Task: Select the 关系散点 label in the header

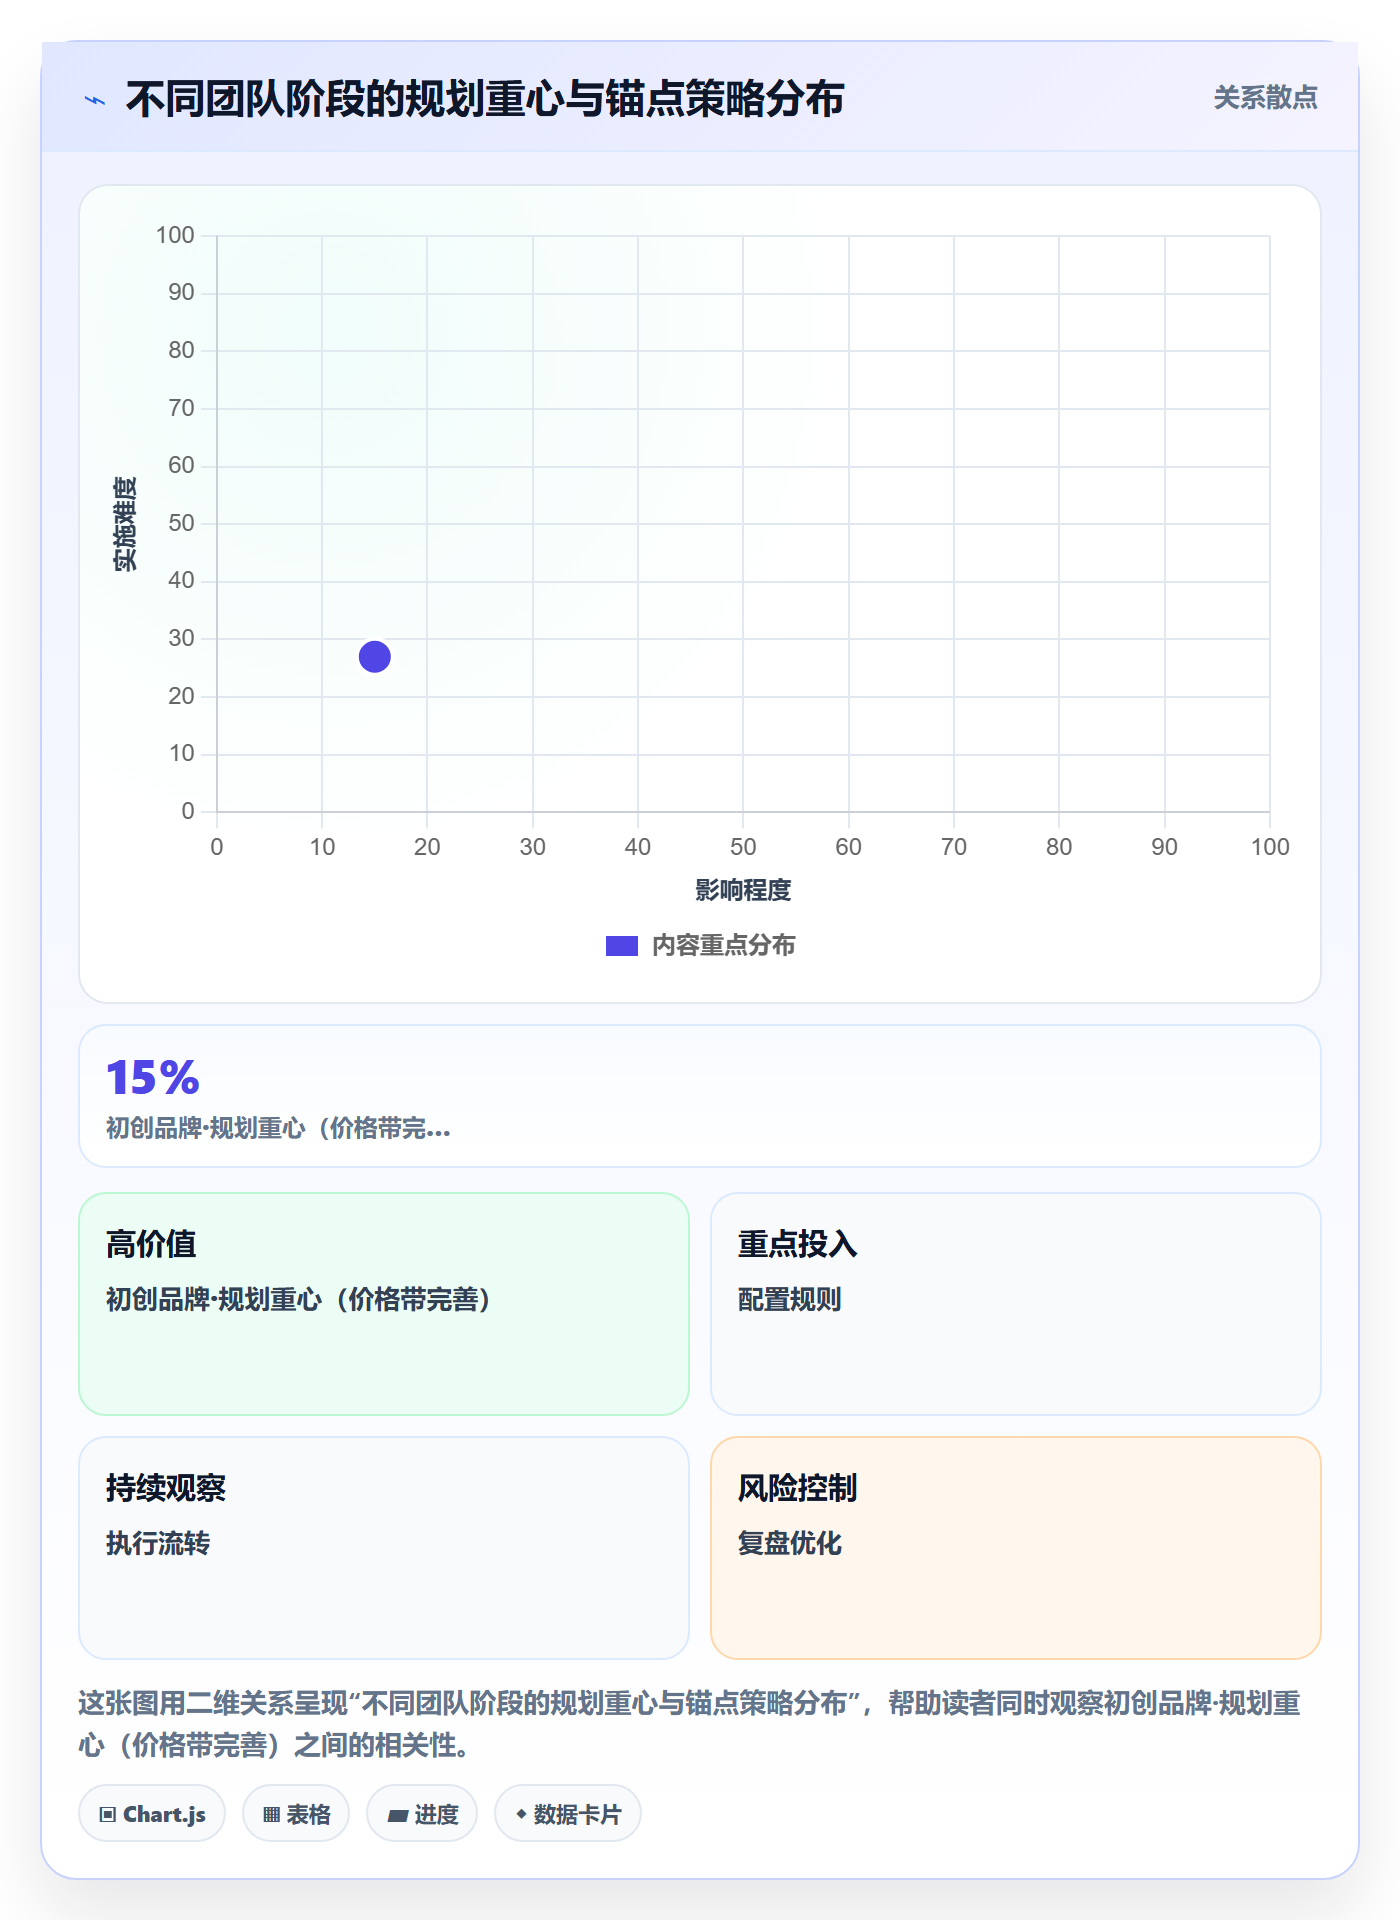Action: coord(1266,98)
